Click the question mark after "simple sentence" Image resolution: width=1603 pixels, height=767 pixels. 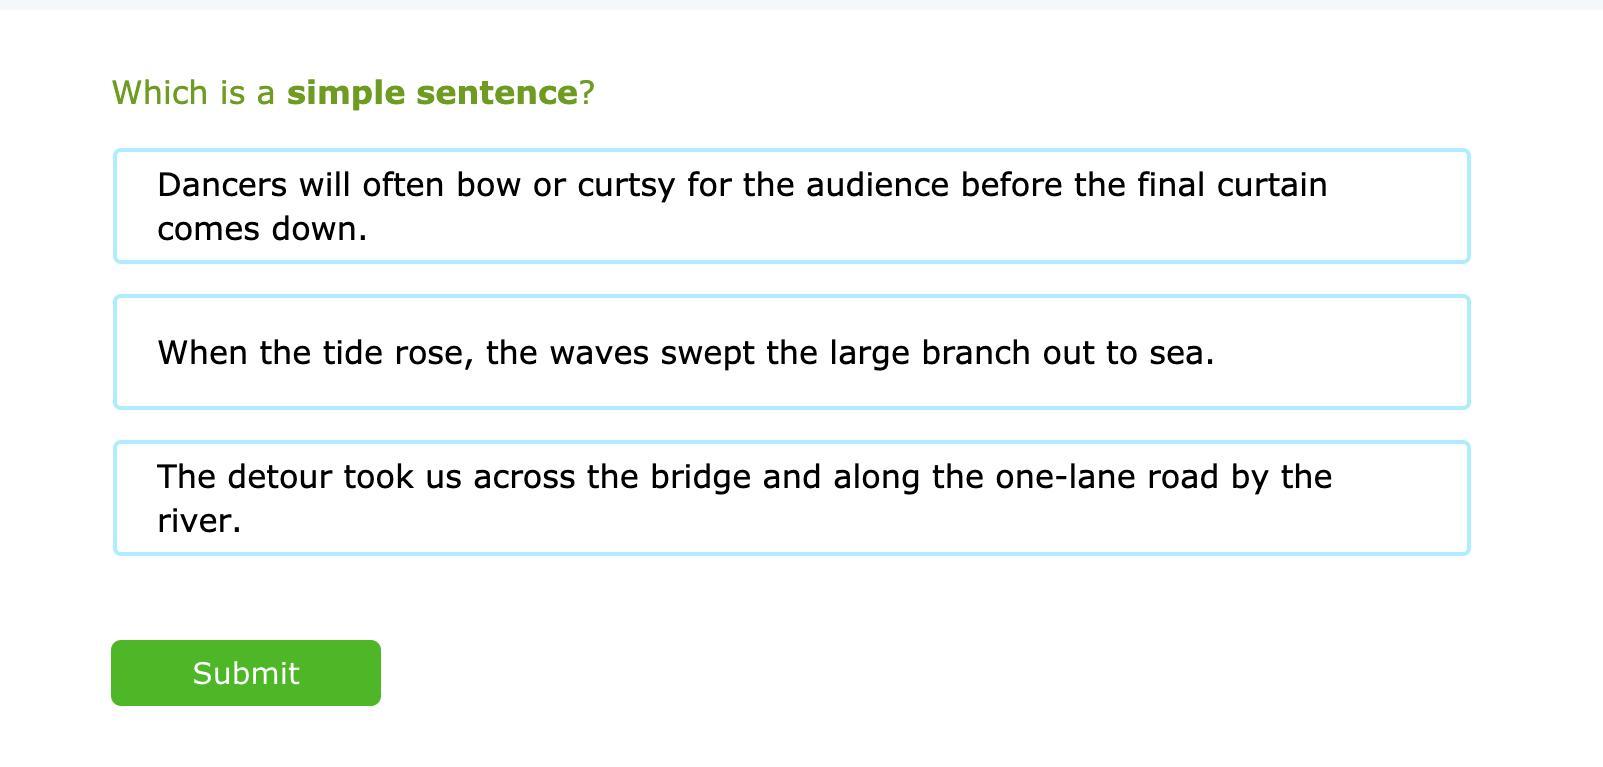587,93
